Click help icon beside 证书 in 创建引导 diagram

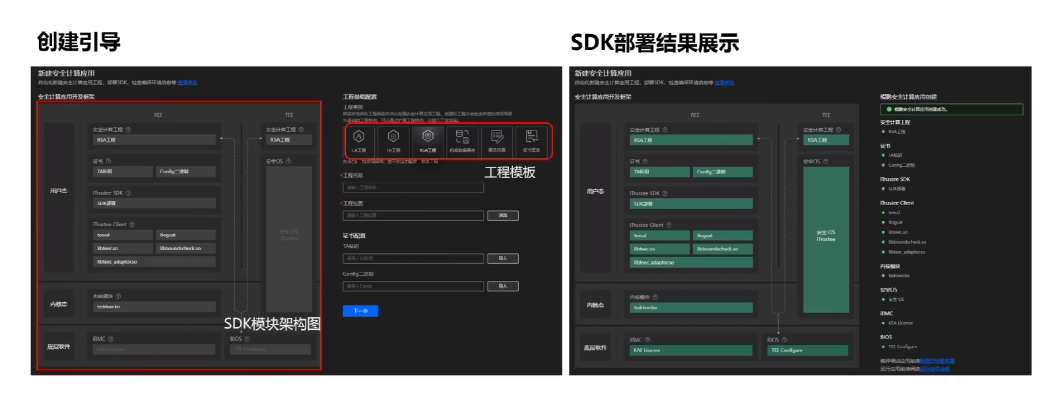point(107,162)
